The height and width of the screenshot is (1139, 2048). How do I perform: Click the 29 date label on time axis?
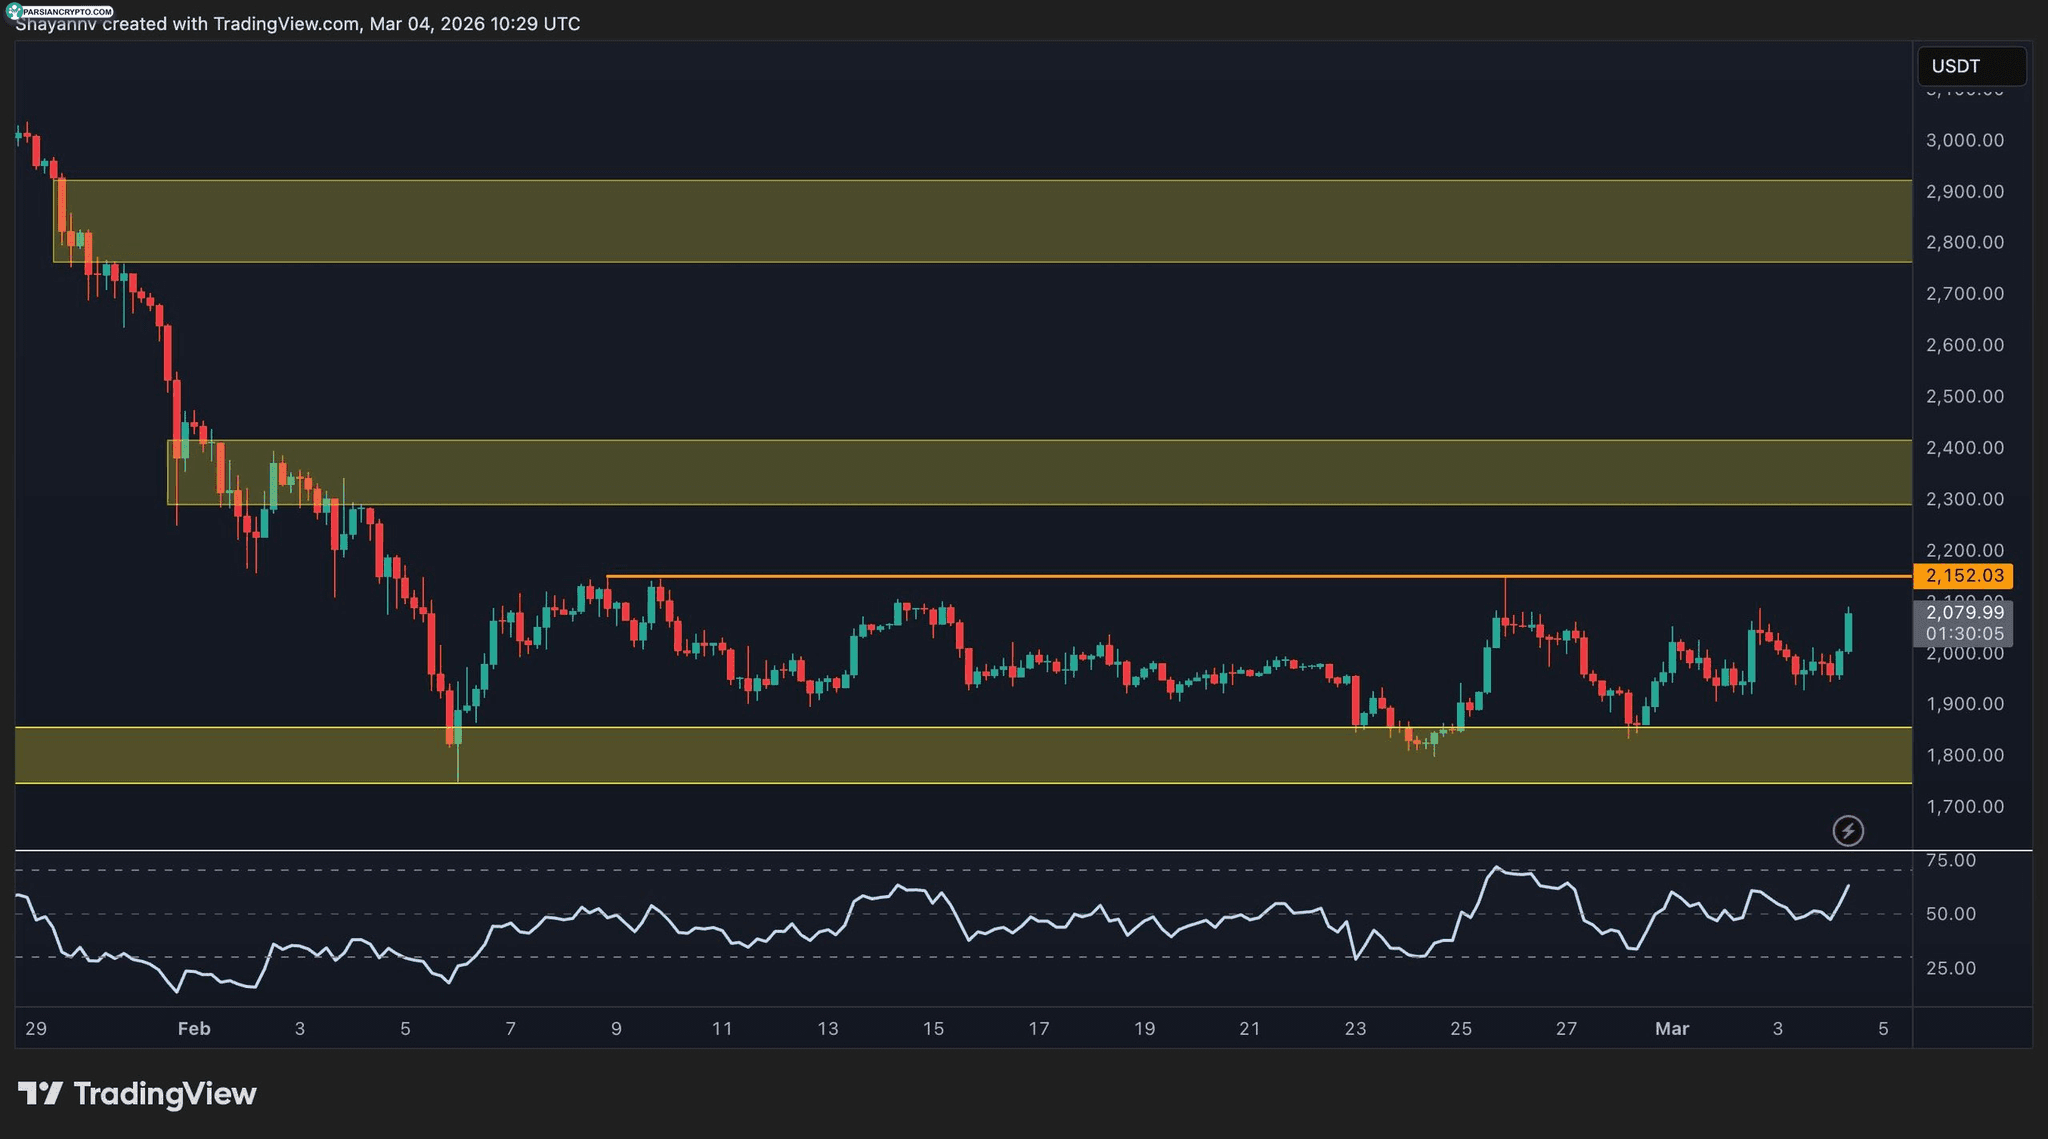pos(36,1028)
